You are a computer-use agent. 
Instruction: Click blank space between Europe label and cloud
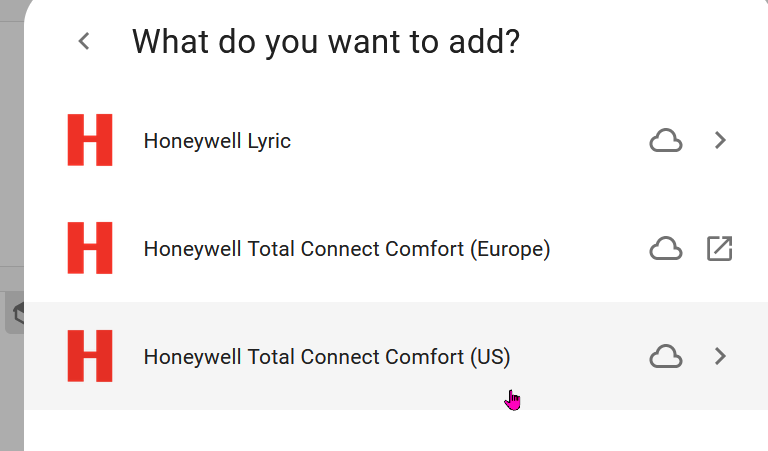(x=600, y=249)
